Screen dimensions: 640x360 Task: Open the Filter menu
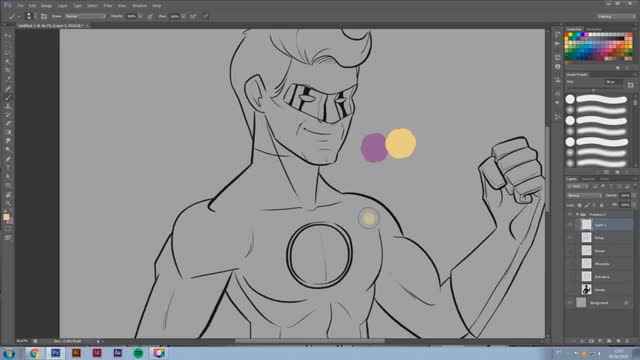107,6
